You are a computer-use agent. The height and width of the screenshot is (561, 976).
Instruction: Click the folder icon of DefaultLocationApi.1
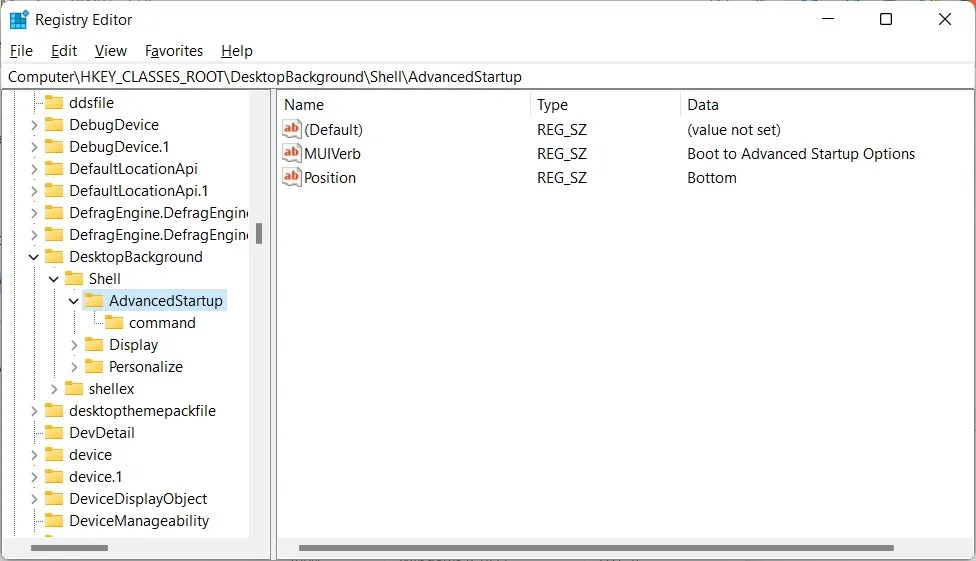(x=54, y=191)
